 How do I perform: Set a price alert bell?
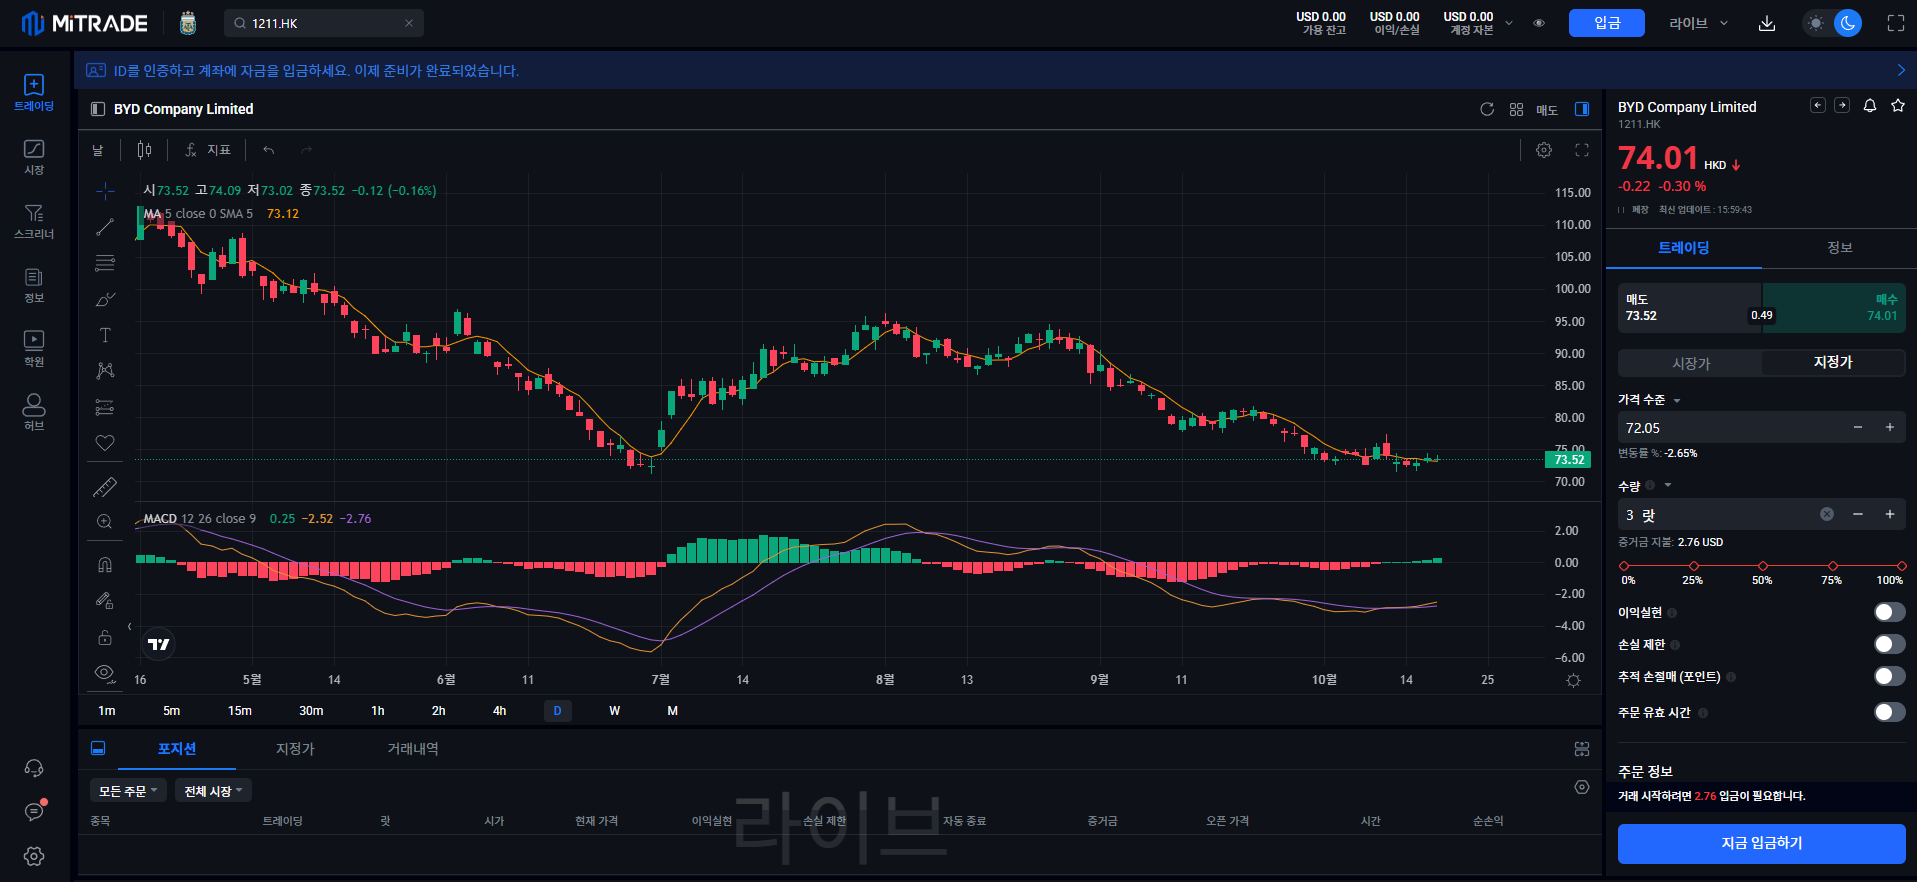coord(1870,106)
